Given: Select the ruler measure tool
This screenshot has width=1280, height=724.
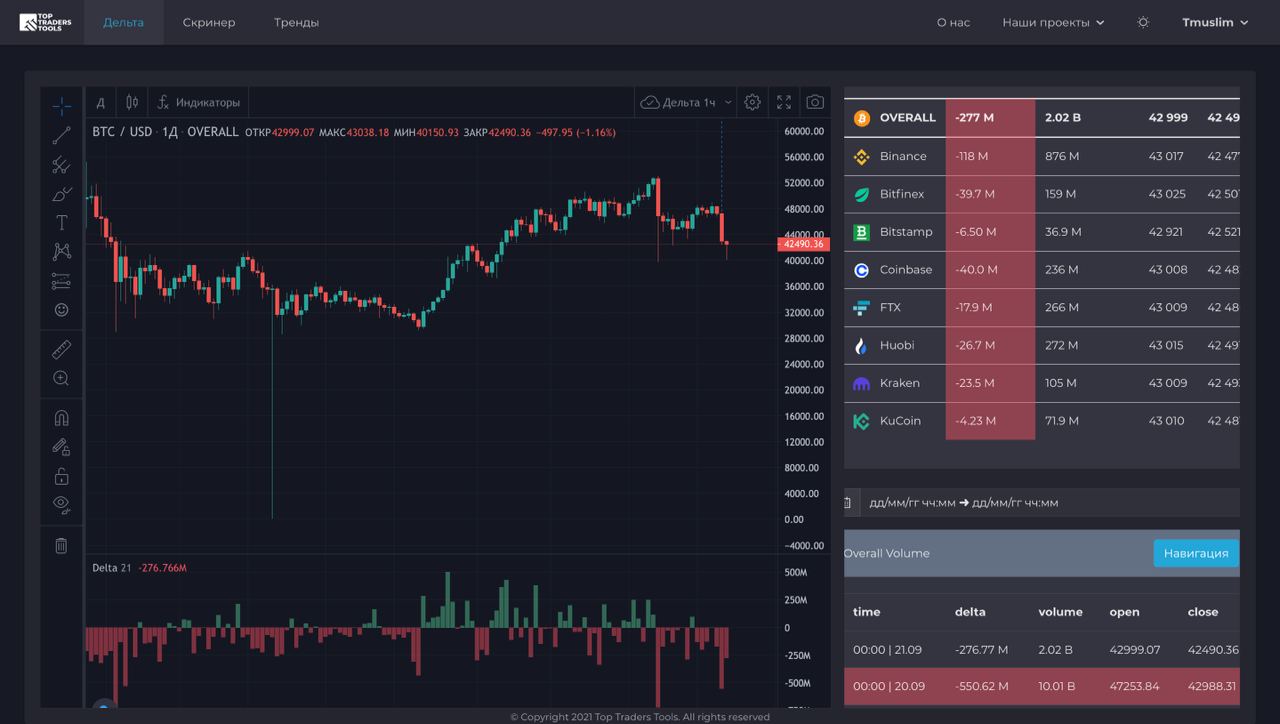Looking at the screenshot, I should coord(61,349).
